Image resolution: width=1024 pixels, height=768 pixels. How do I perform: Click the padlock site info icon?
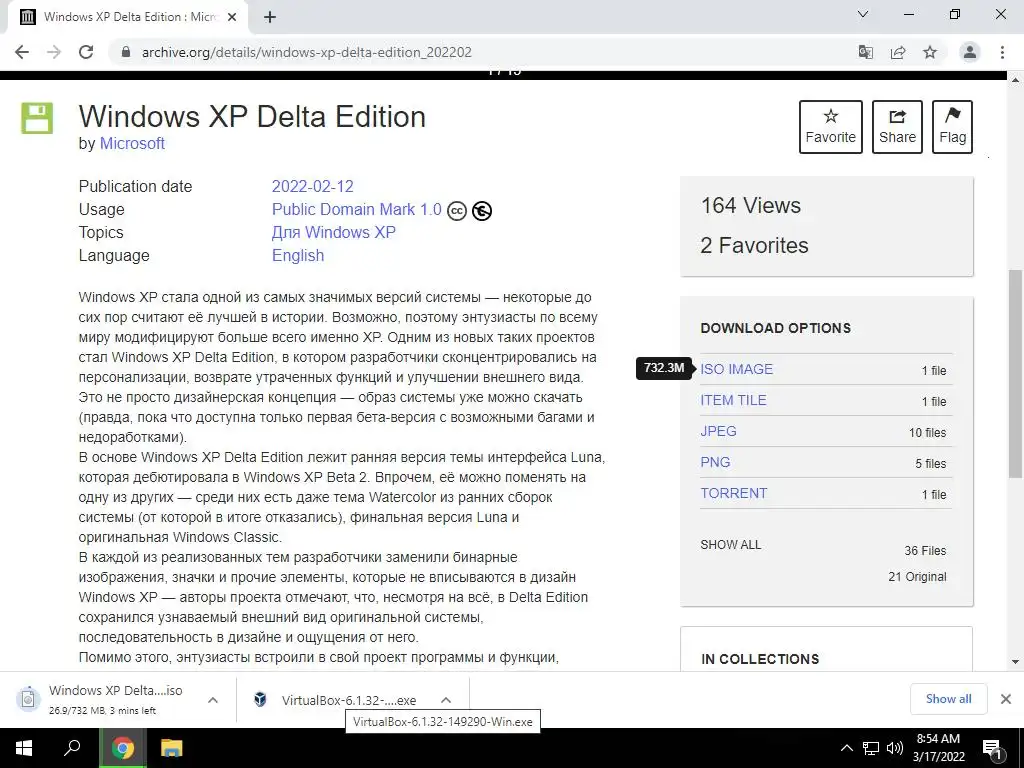126,52
